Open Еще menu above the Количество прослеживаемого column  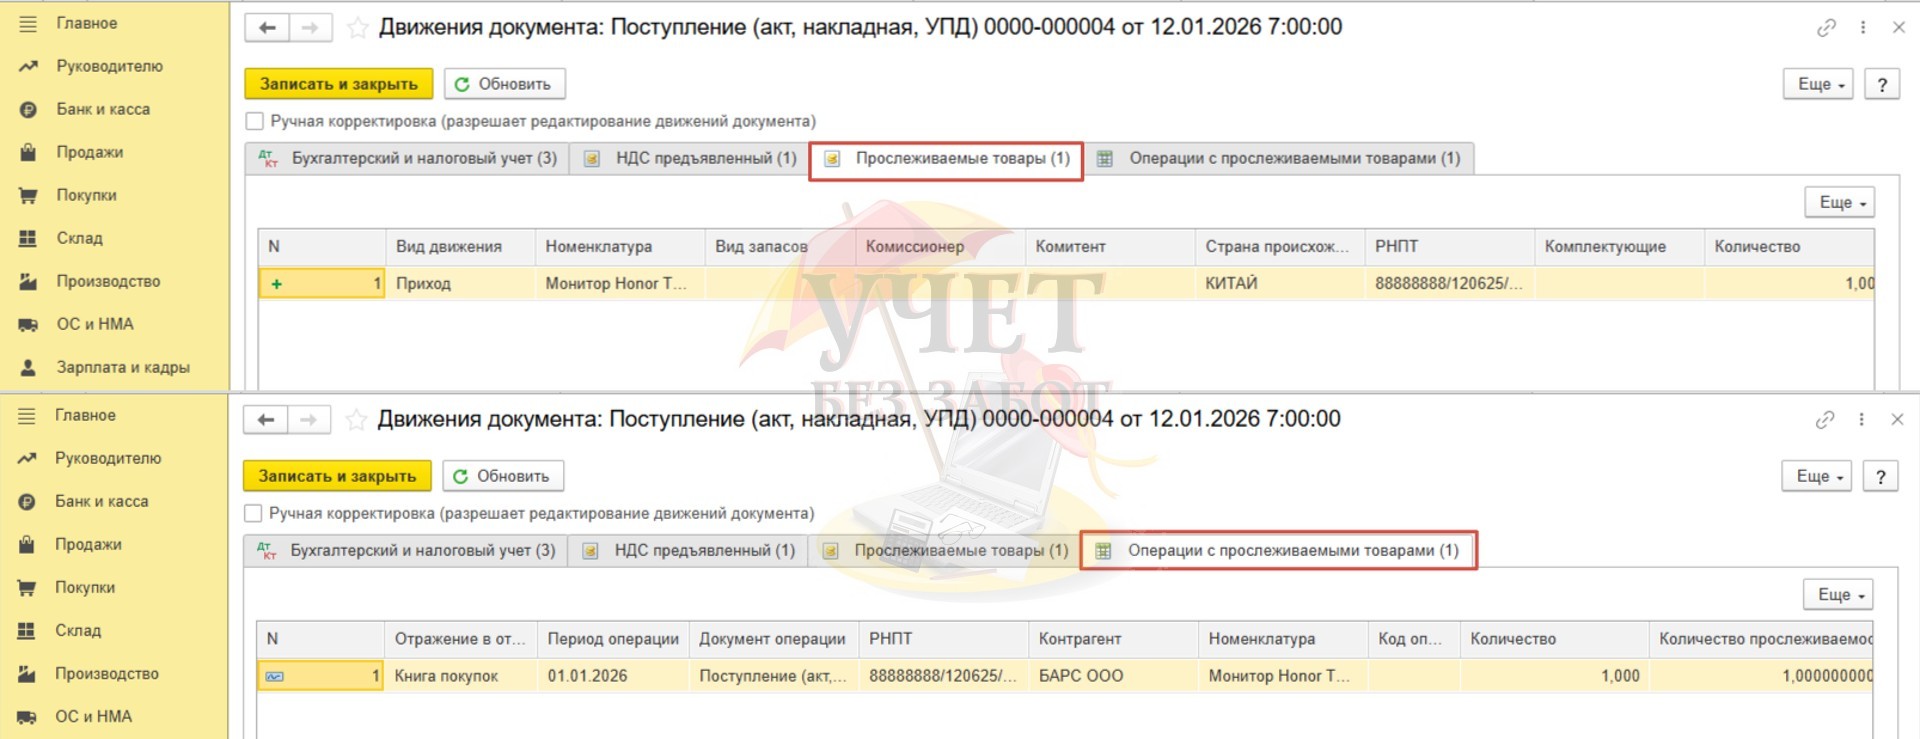pyautogui.click(x=1838, y=594)
